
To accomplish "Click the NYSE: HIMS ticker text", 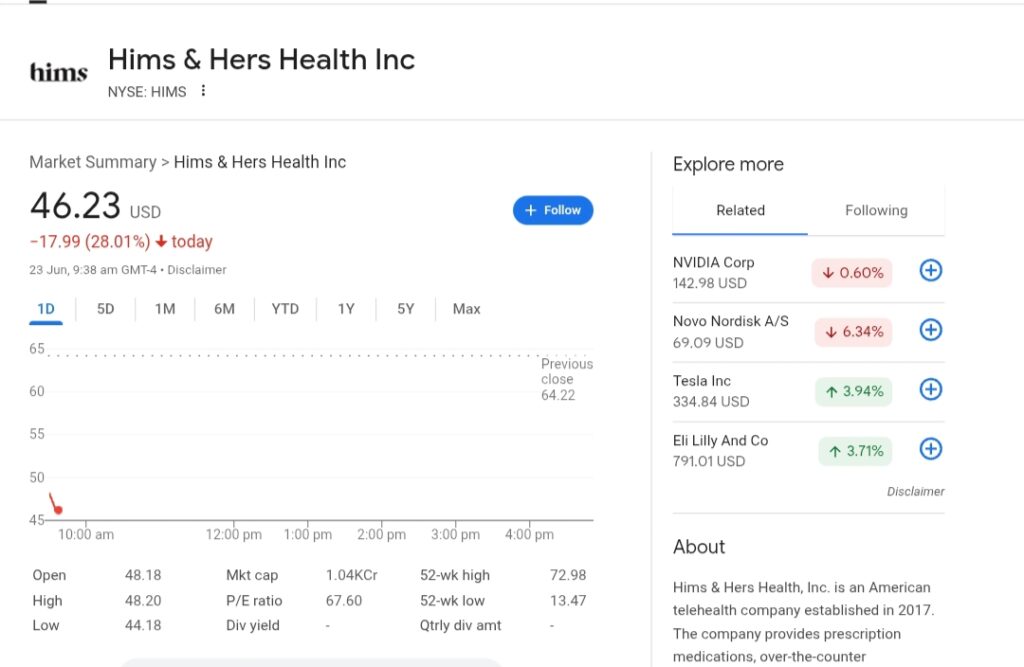I will click(x=147, y=91).
